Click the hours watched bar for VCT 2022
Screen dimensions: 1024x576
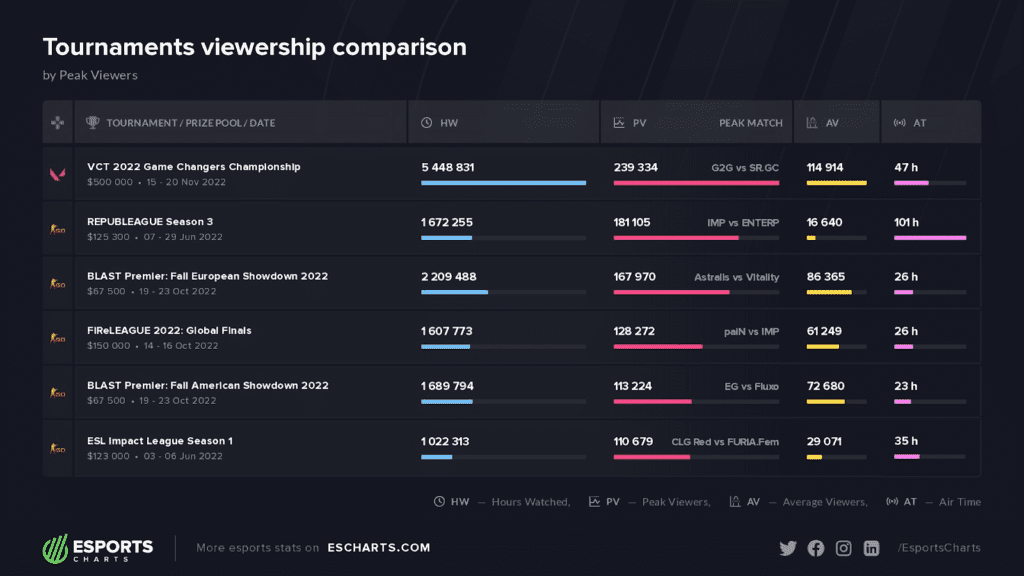(x=504, y=183)
